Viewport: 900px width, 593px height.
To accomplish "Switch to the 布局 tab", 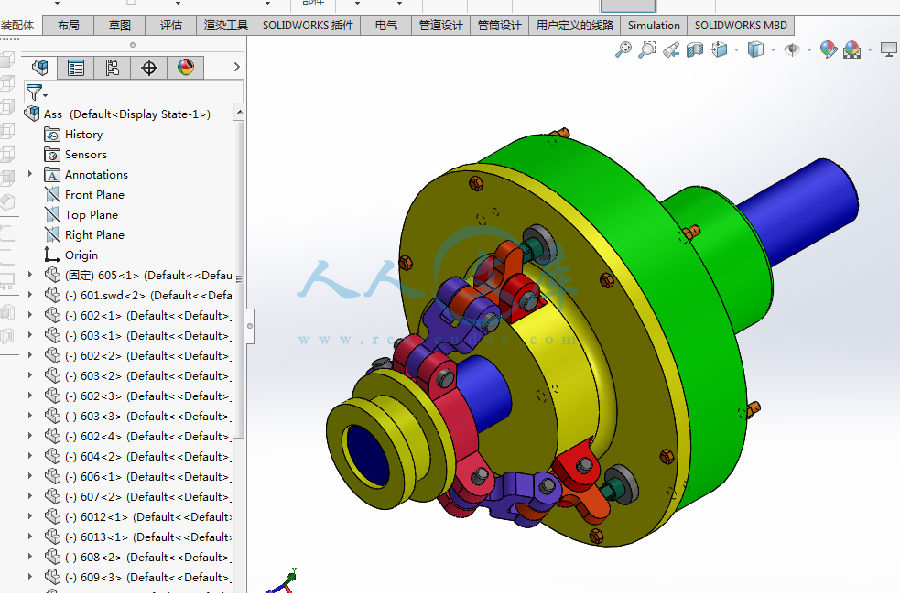I will click(68, 25).
